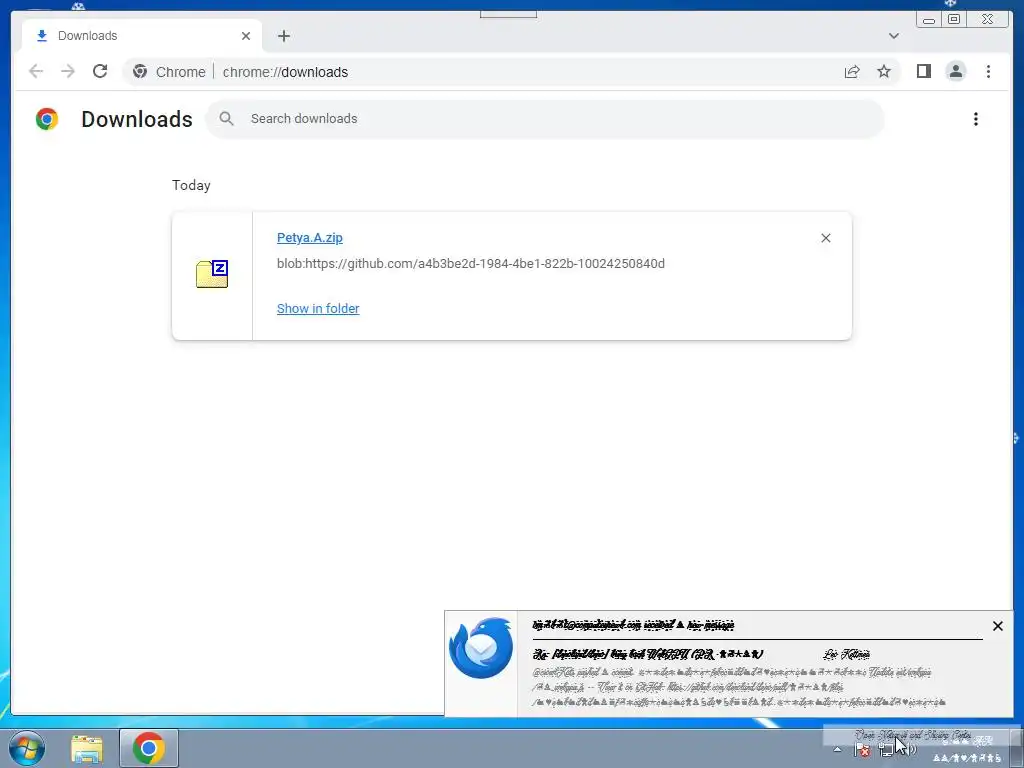Go back using the browser back arrow
Image resolution: width=1024 pixels, height=768 pixels.
click(36, 71)
